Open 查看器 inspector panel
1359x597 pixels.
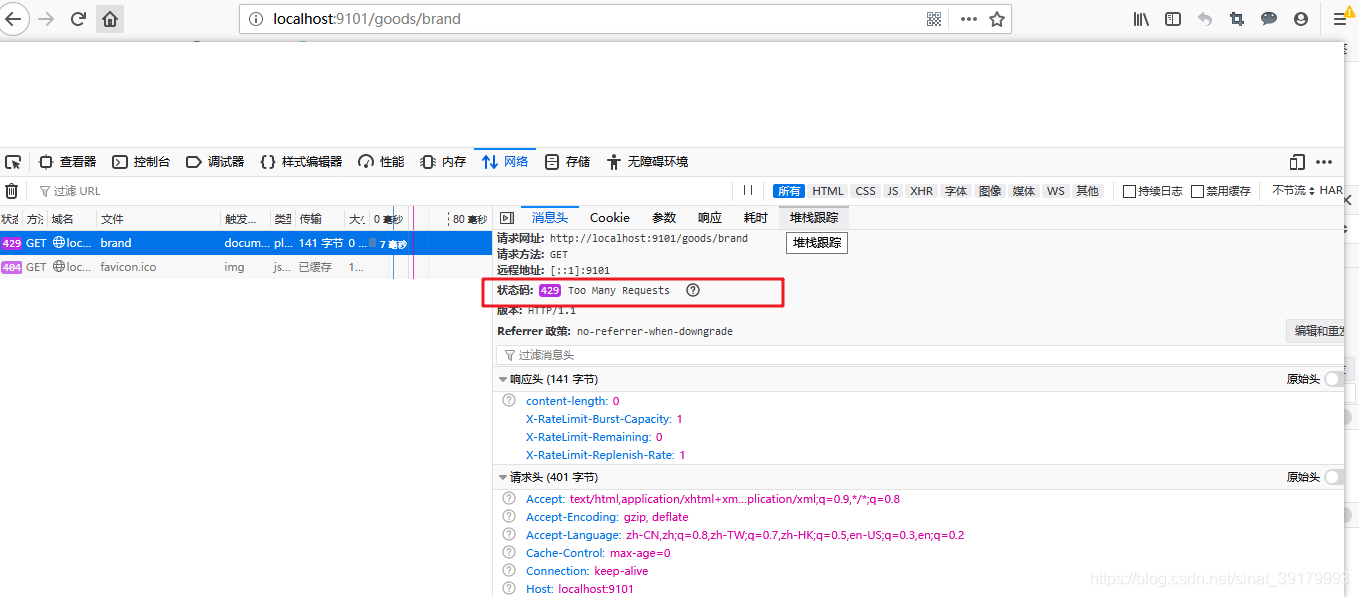point(68,162)
